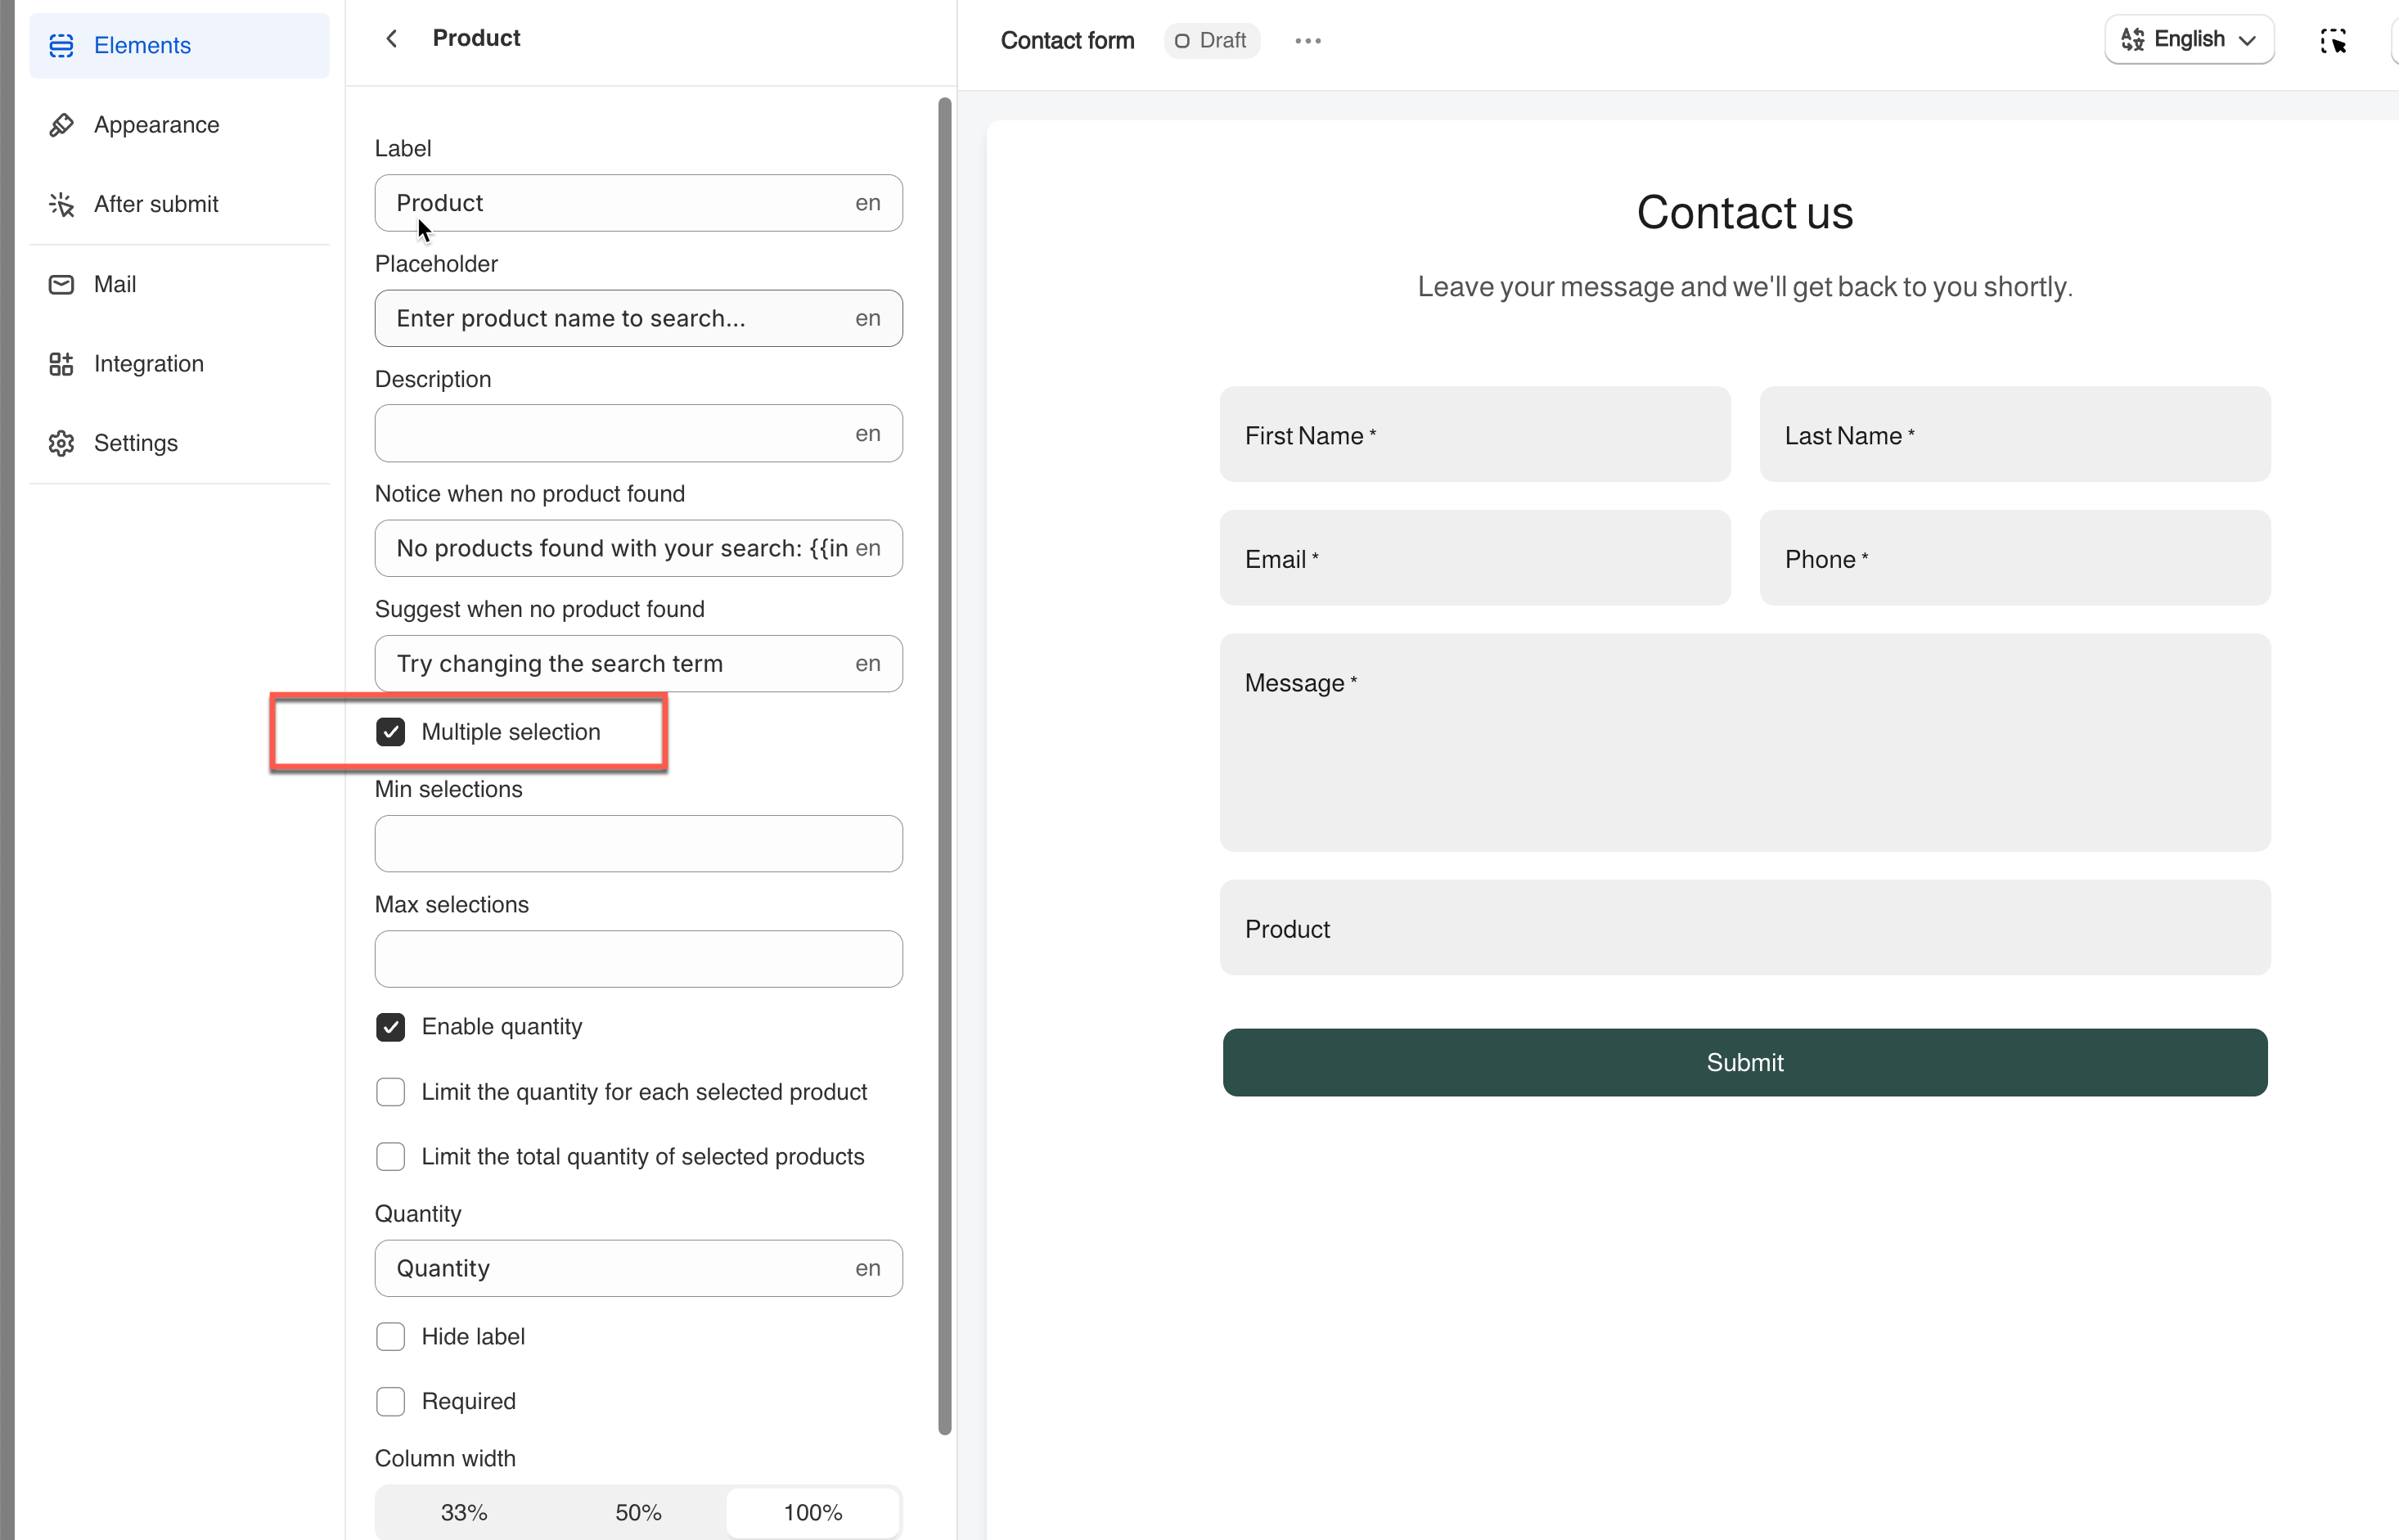The width and height of the screenshot is (2399, 1540).
Task: Click the element selector cursor icon
Action: coord(2333,41)
